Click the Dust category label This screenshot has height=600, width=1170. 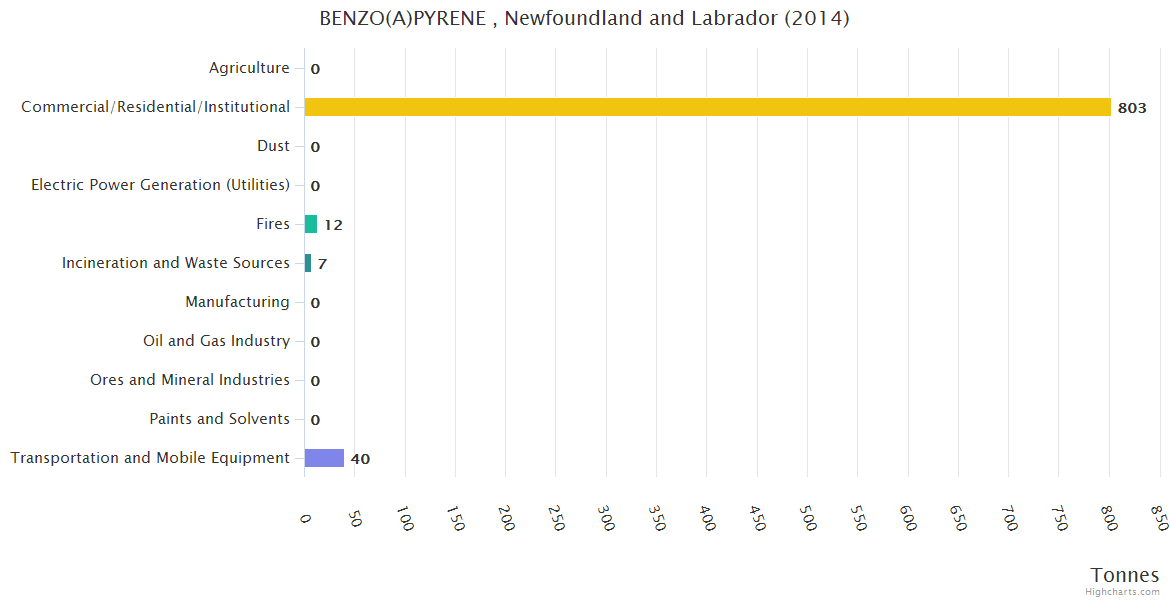(x=273, y=146)
